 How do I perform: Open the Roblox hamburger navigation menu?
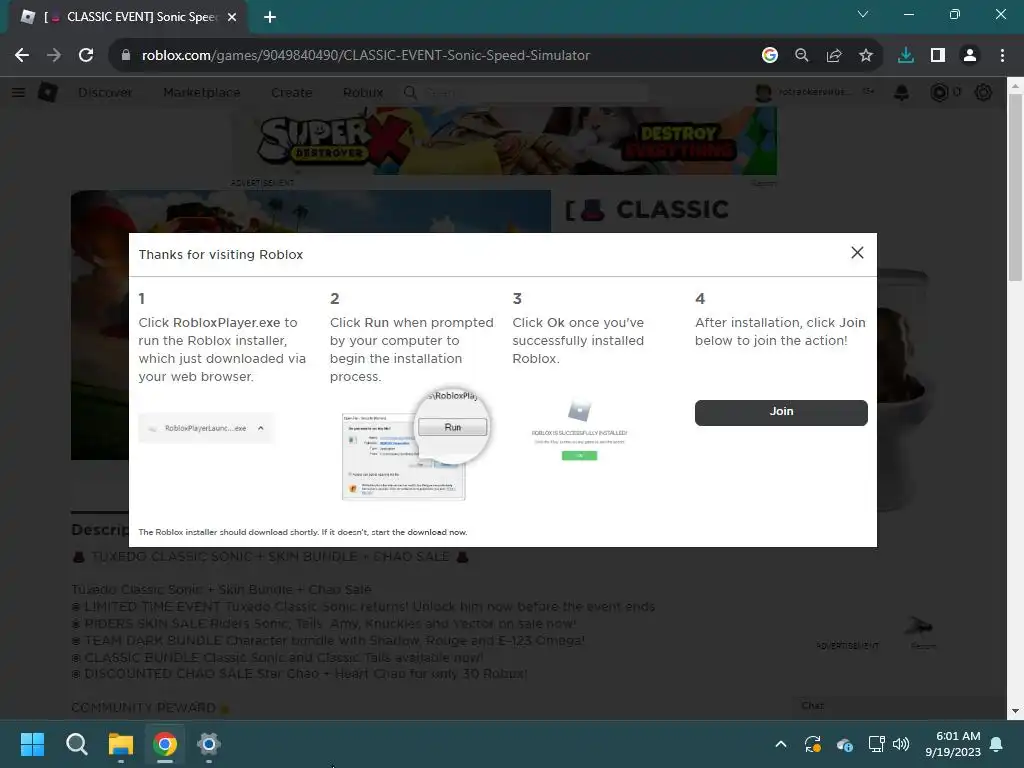[18, 93]
